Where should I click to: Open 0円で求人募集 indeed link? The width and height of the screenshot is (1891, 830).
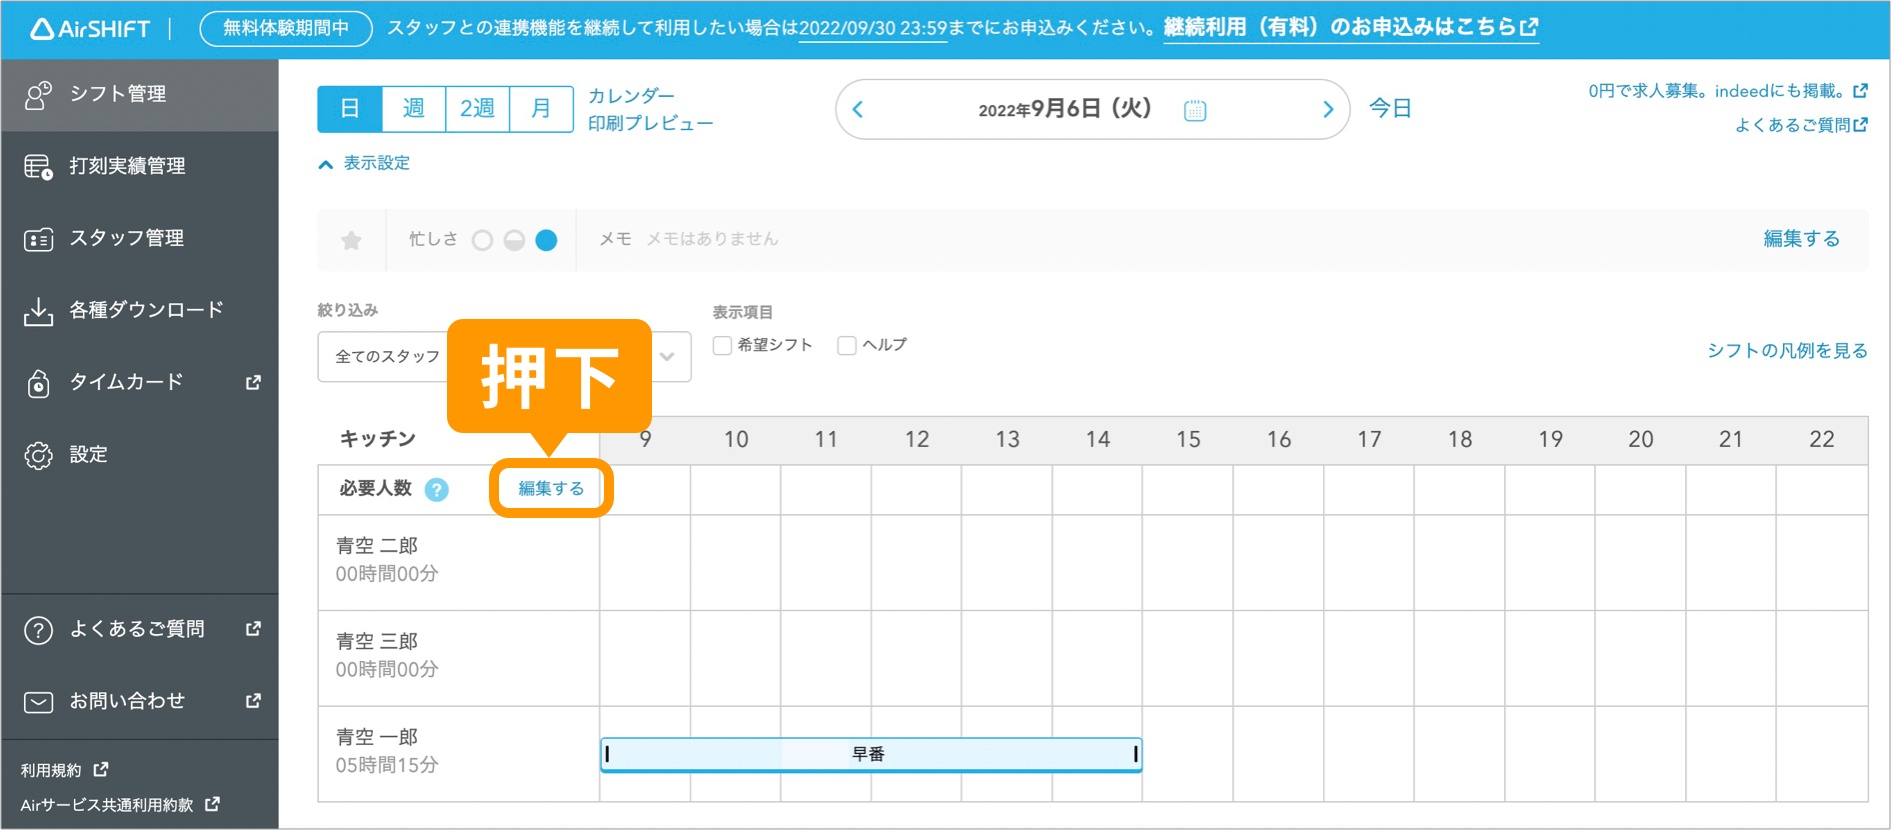1727,91
